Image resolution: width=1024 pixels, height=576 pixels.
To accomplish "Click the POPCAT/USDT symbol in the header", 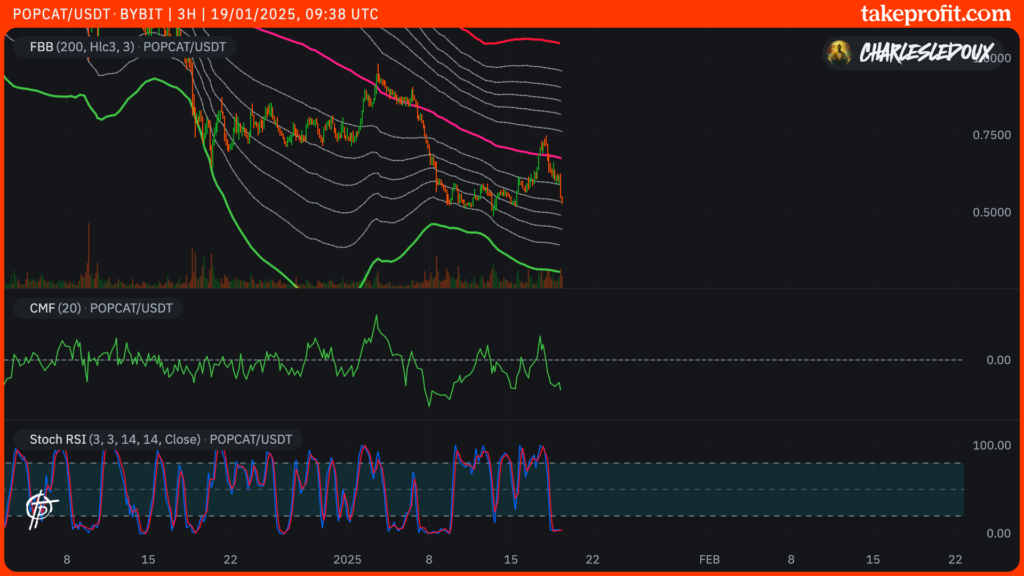I will [53, 15].
